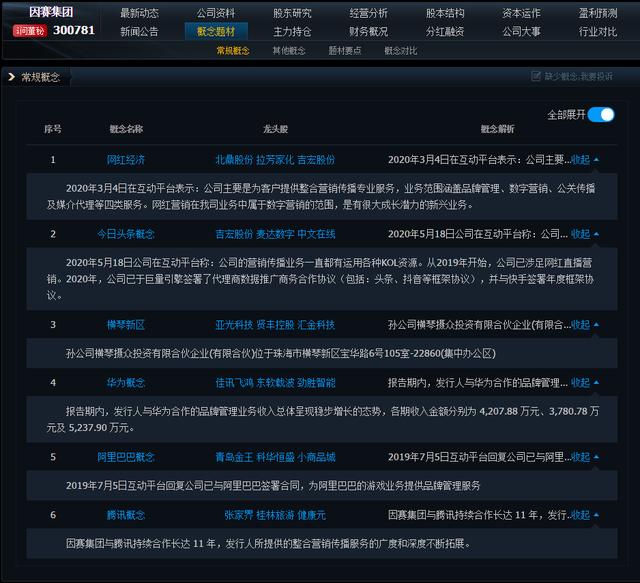
Task: Switch to the 概念对比 sub-tab
Action: (400, 51)
